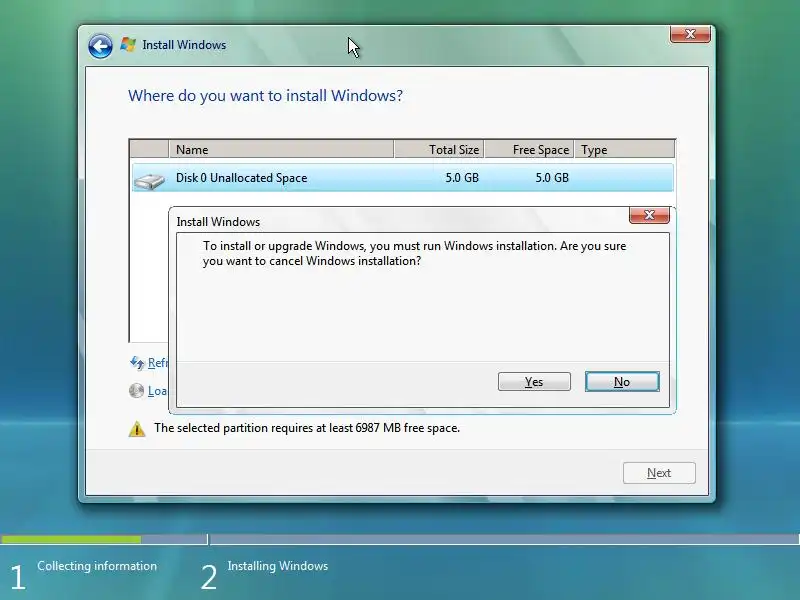
Task: Click the 5.0 GB Free Space value
Action: 552,178
